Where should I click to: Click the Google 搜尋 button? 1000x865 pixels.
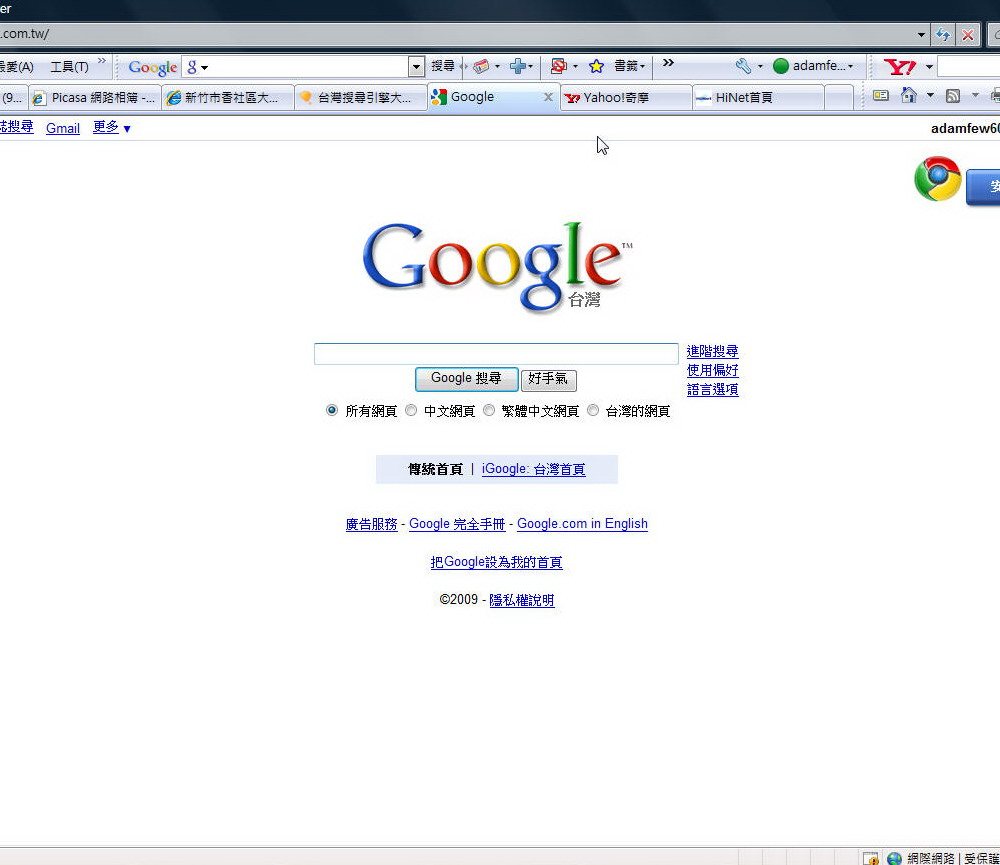coord(466,379)
